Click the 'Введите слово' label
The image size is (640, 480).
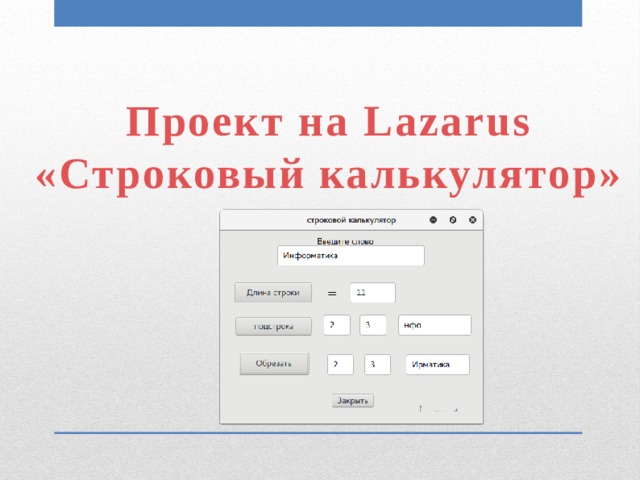[345, 241]
